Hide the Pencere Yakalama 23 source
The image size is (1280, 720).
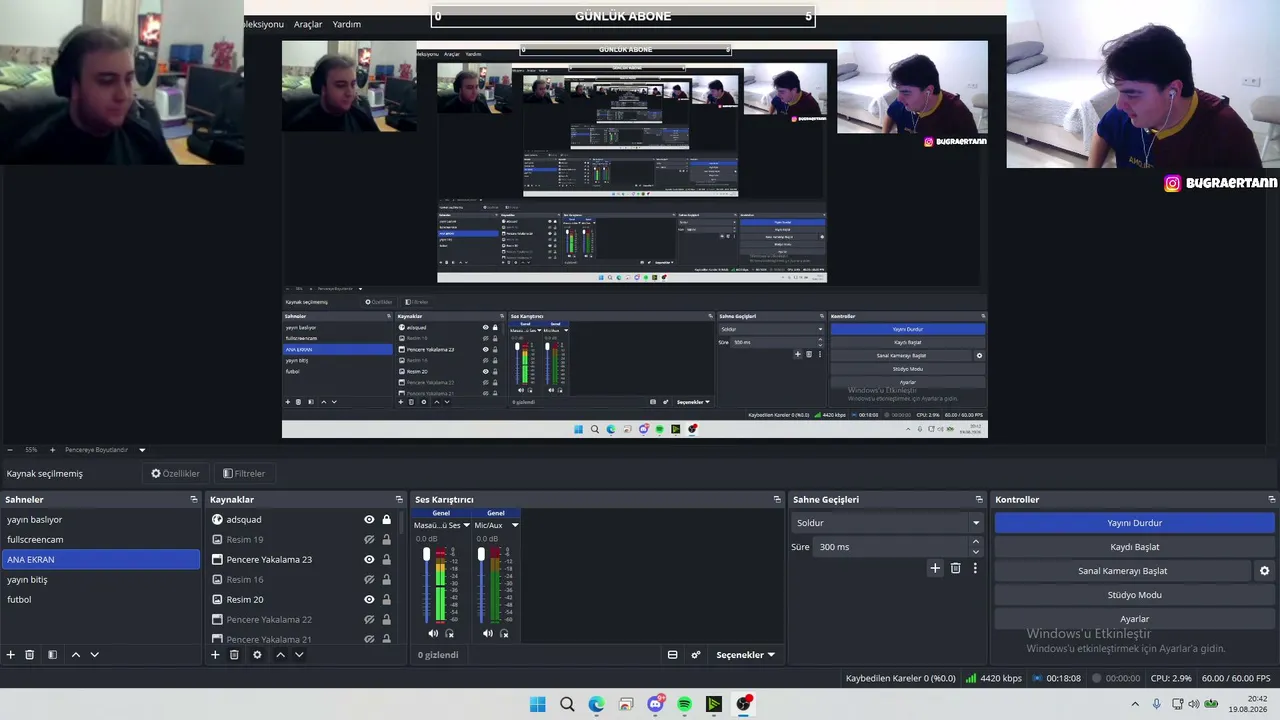[369, 560]
